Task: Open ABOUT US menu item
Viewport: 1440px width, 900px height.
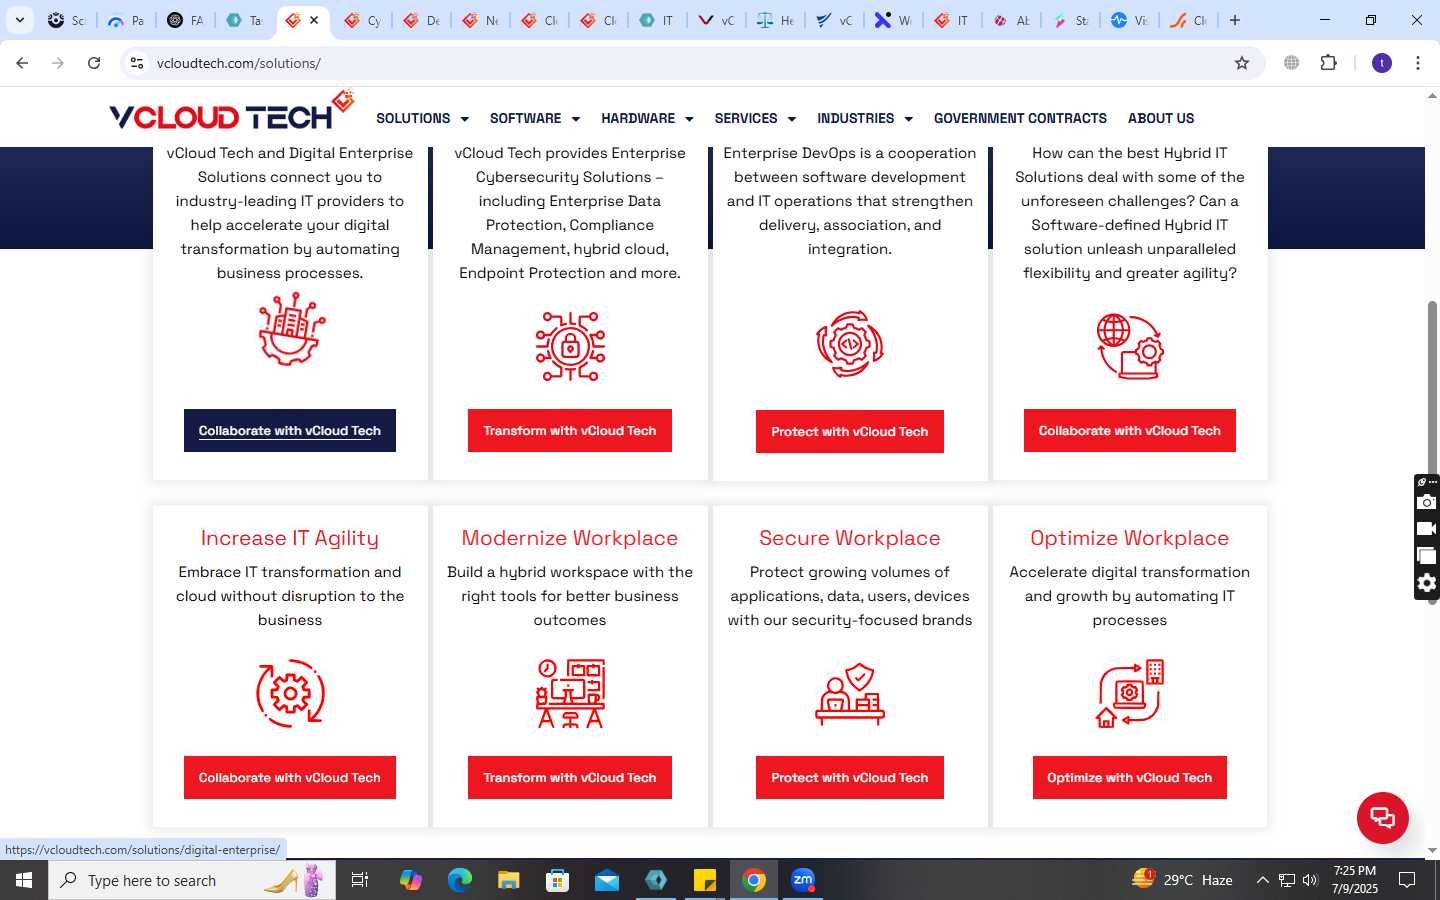Action: 1161,118
